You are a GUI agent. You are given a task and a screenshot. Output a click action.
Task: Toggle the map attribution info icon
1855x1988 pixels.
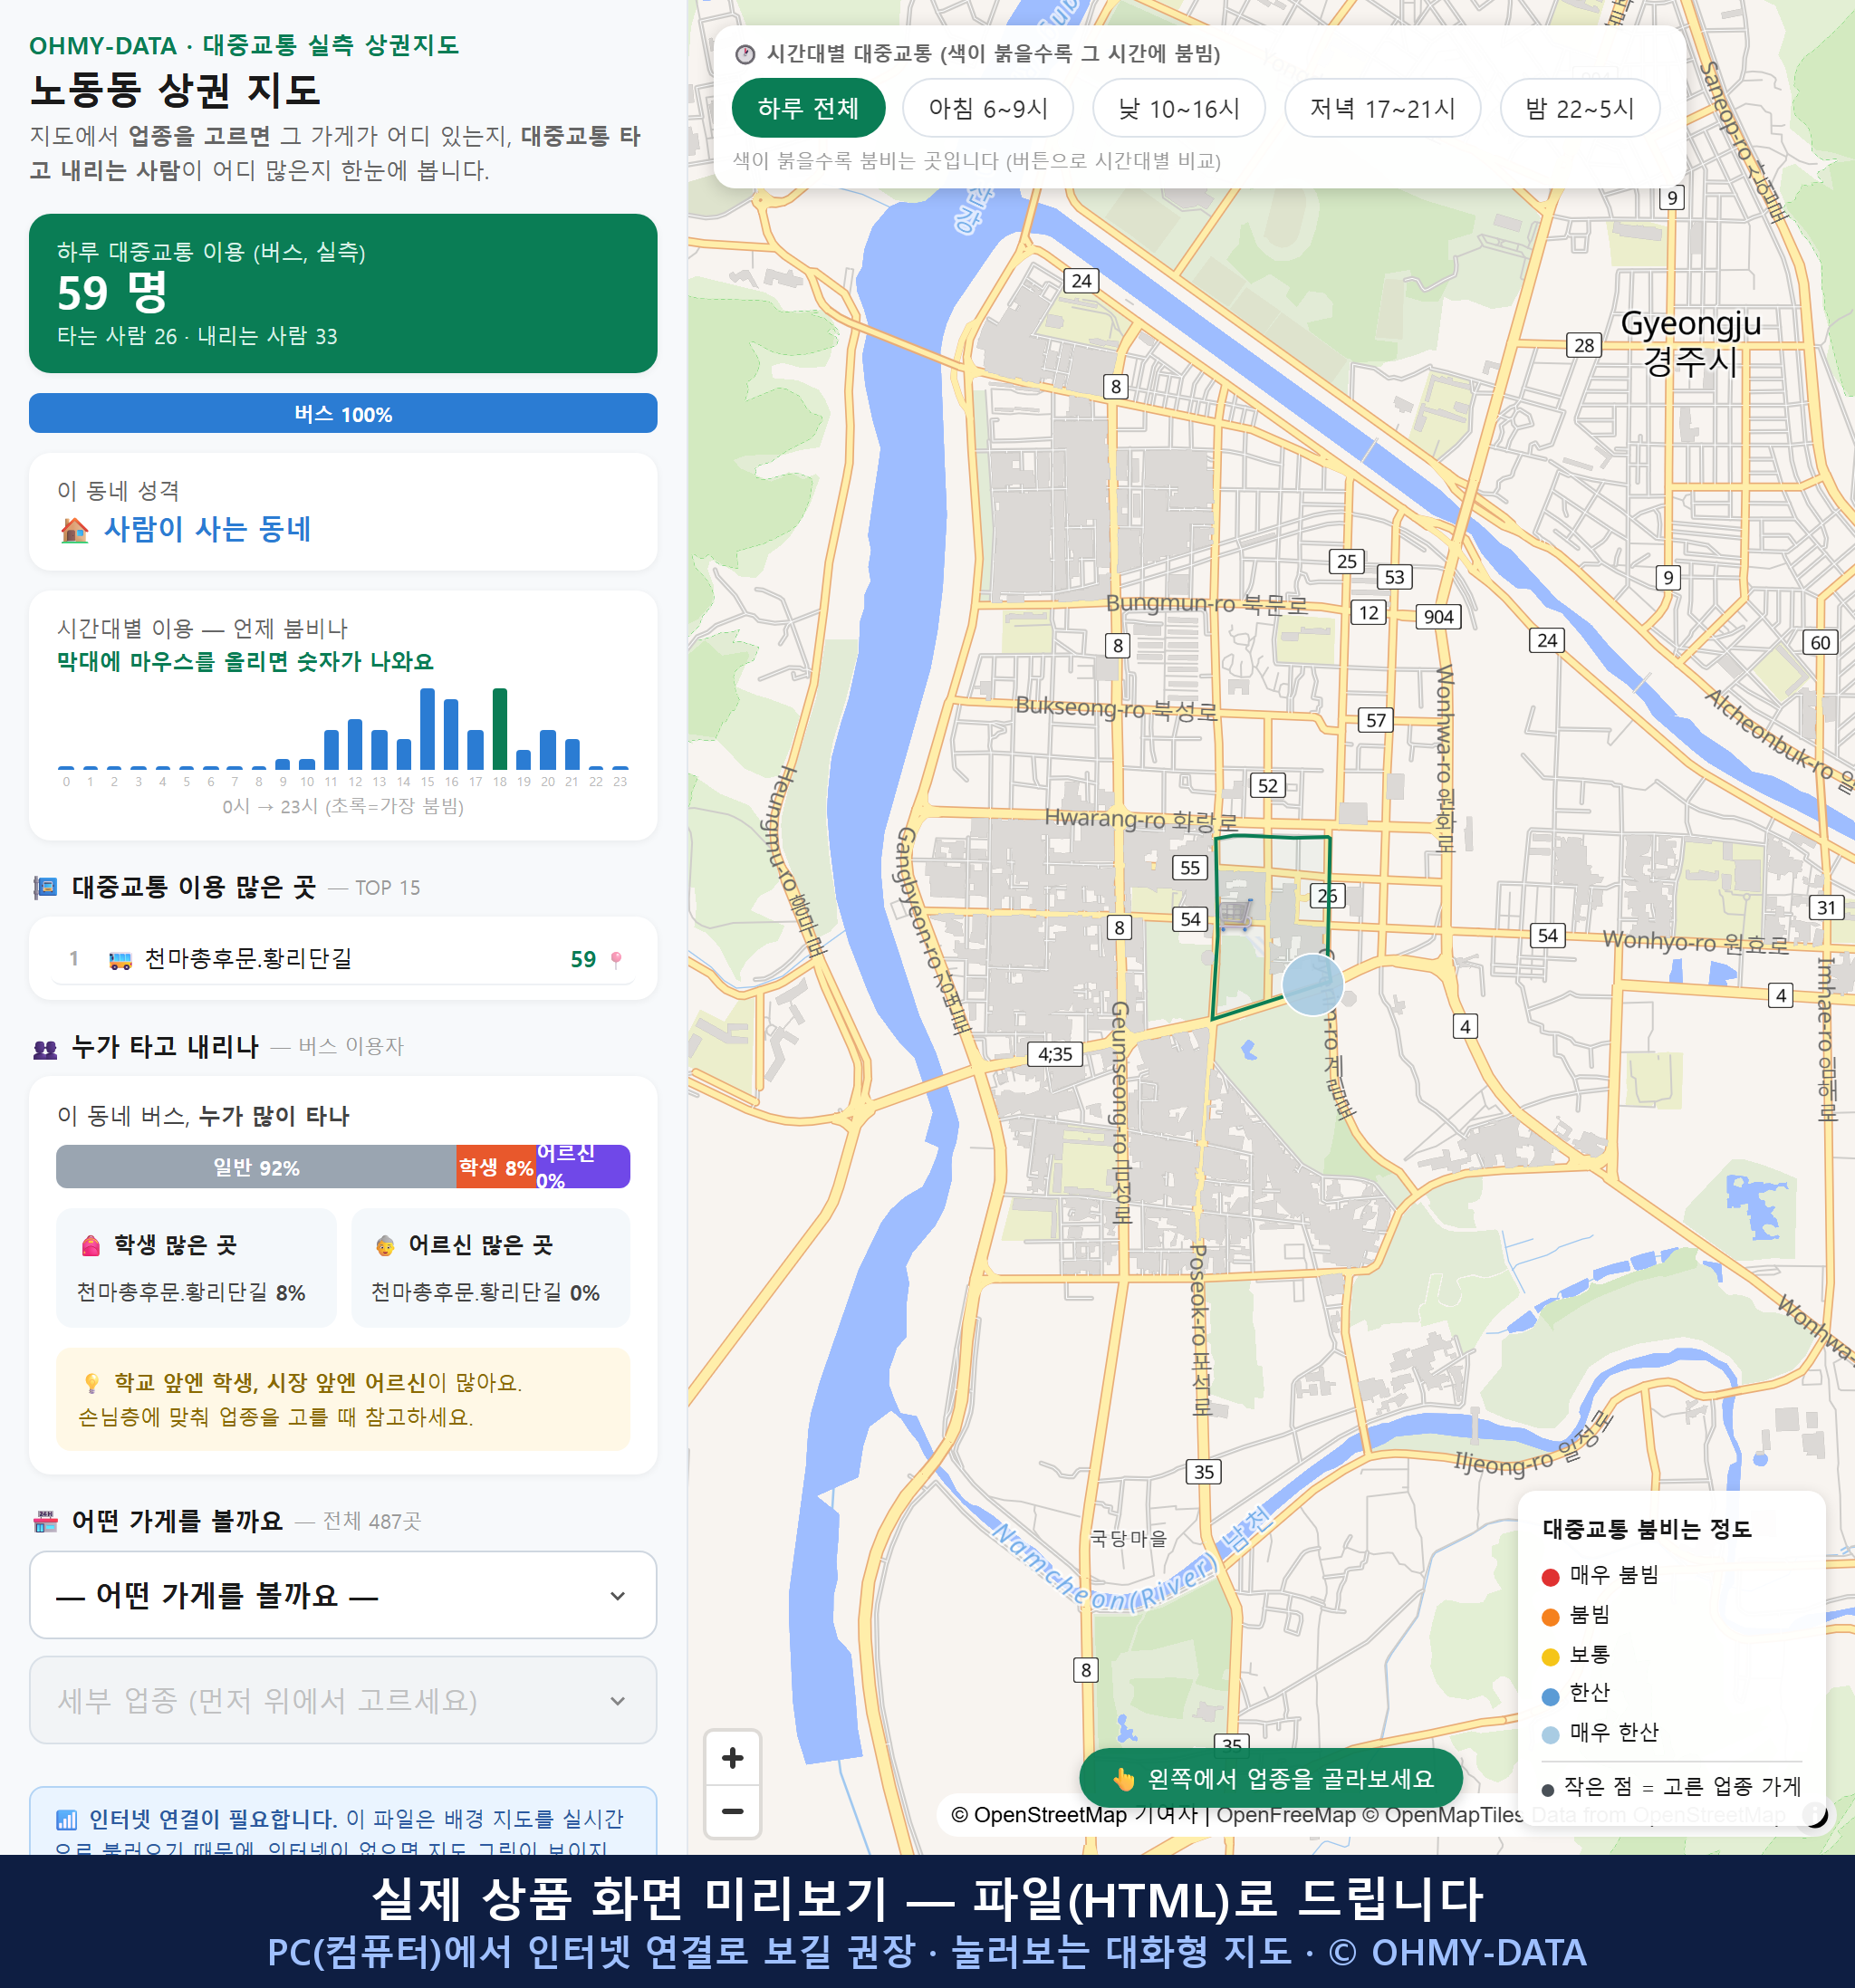click(x=1814, y=1814)
